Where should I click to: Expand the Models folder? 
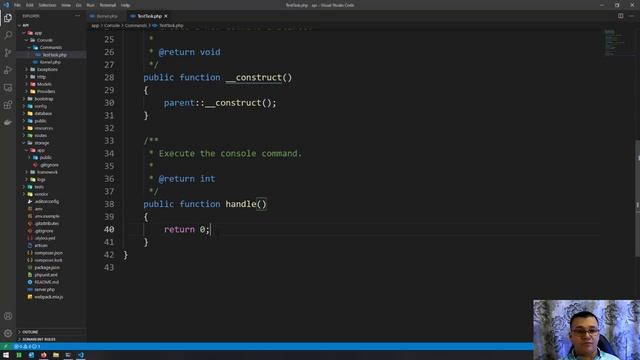[x=44, y=84]
